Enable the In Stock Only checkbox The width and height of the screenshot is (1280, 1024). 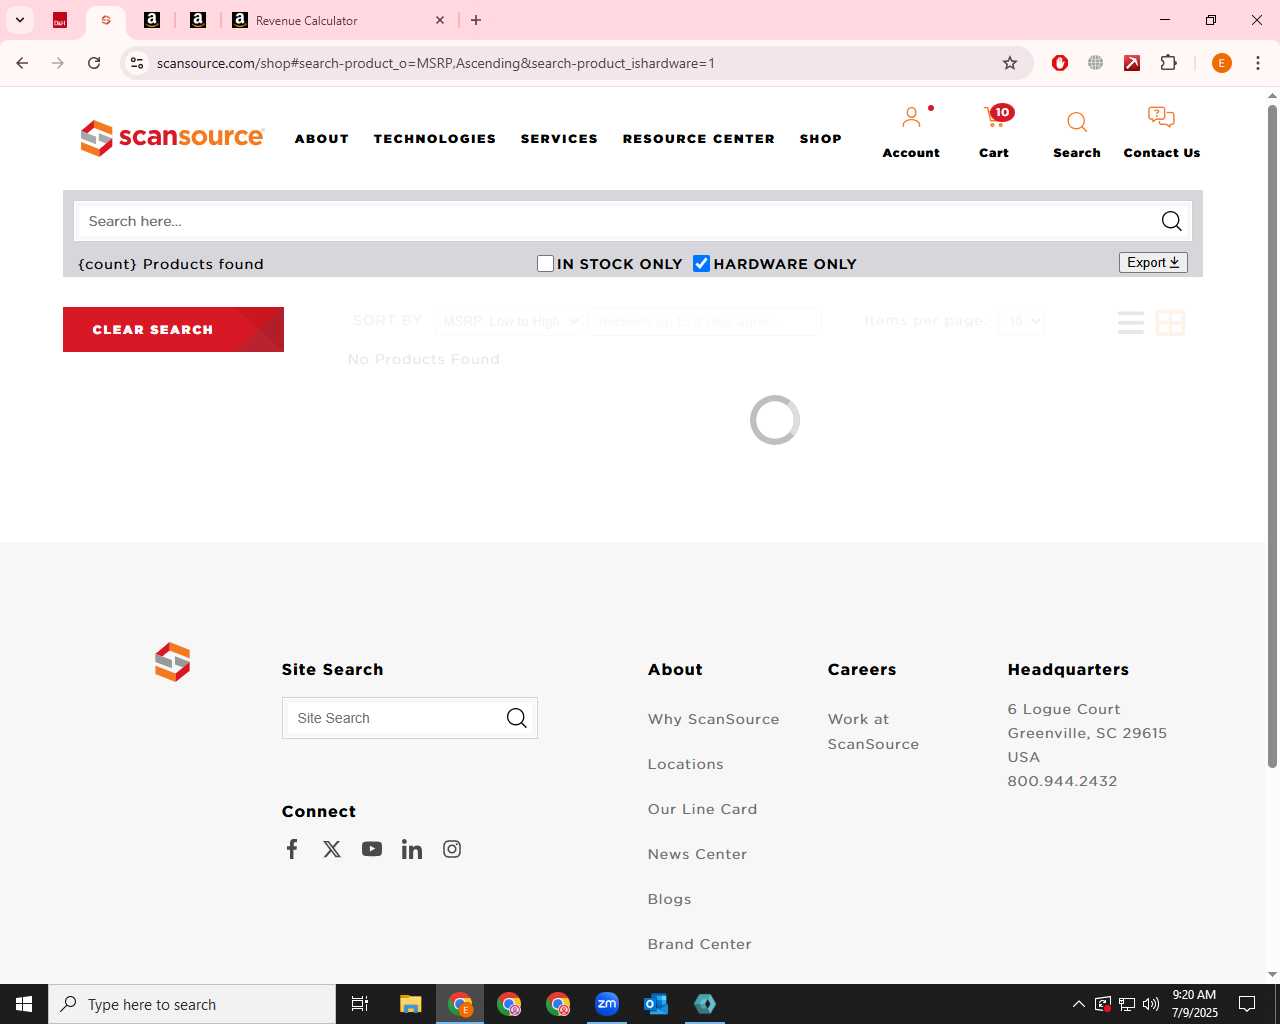click(x=545, y=264)
